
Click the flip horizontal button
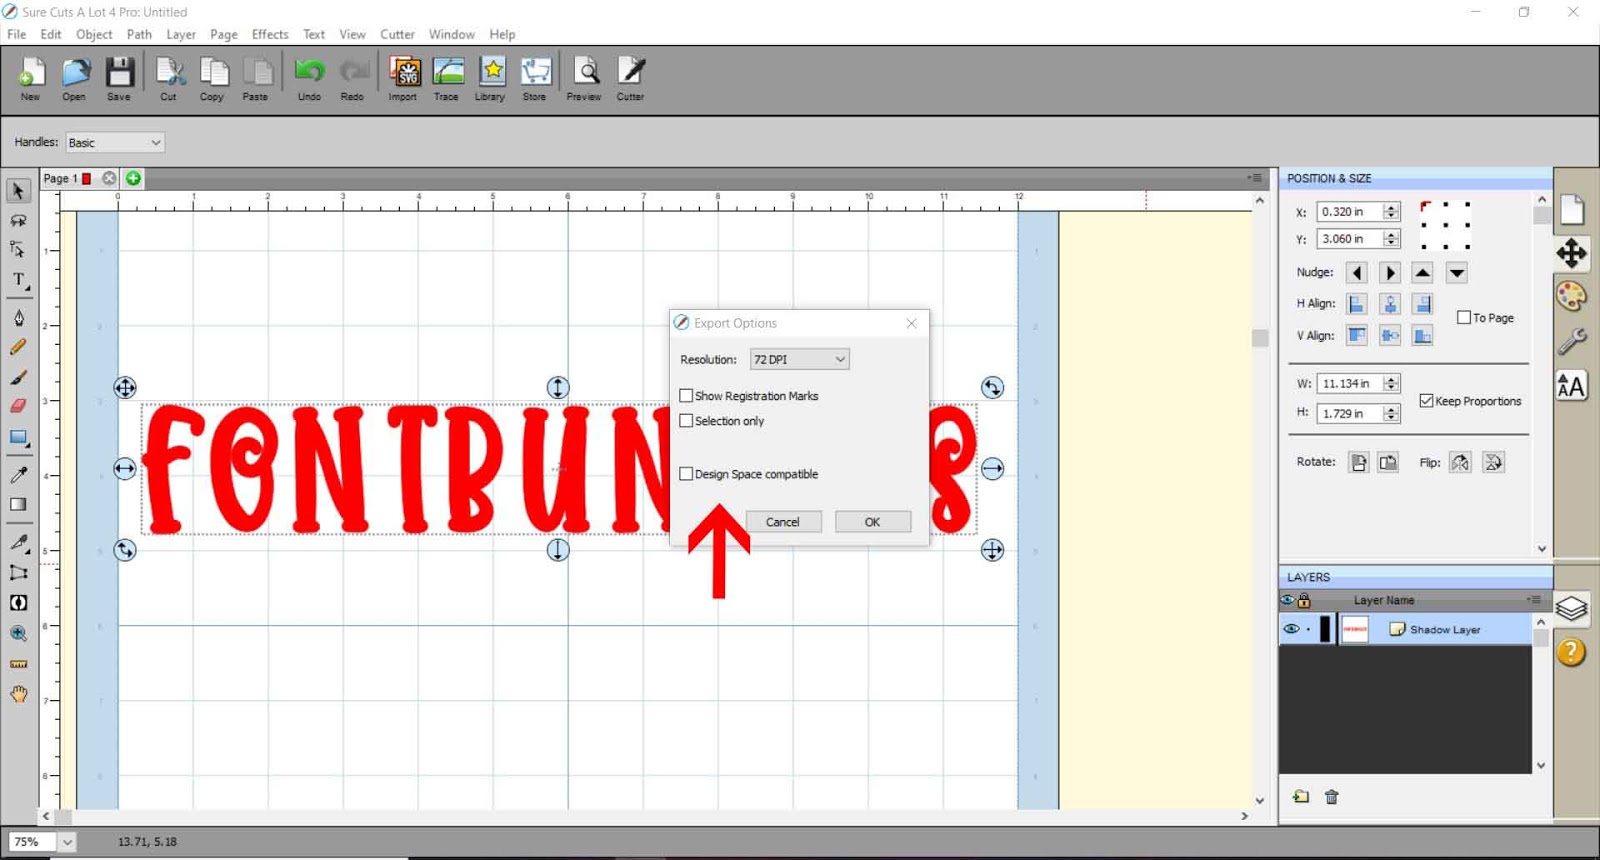click(1460, 462)
